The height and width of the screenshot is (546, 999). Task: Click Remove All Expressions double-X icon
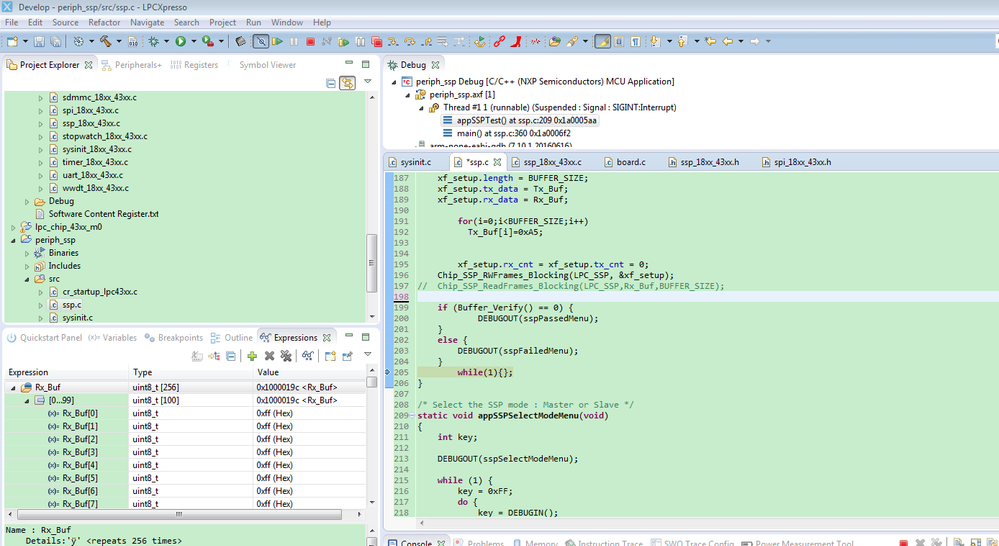(286, 356)
